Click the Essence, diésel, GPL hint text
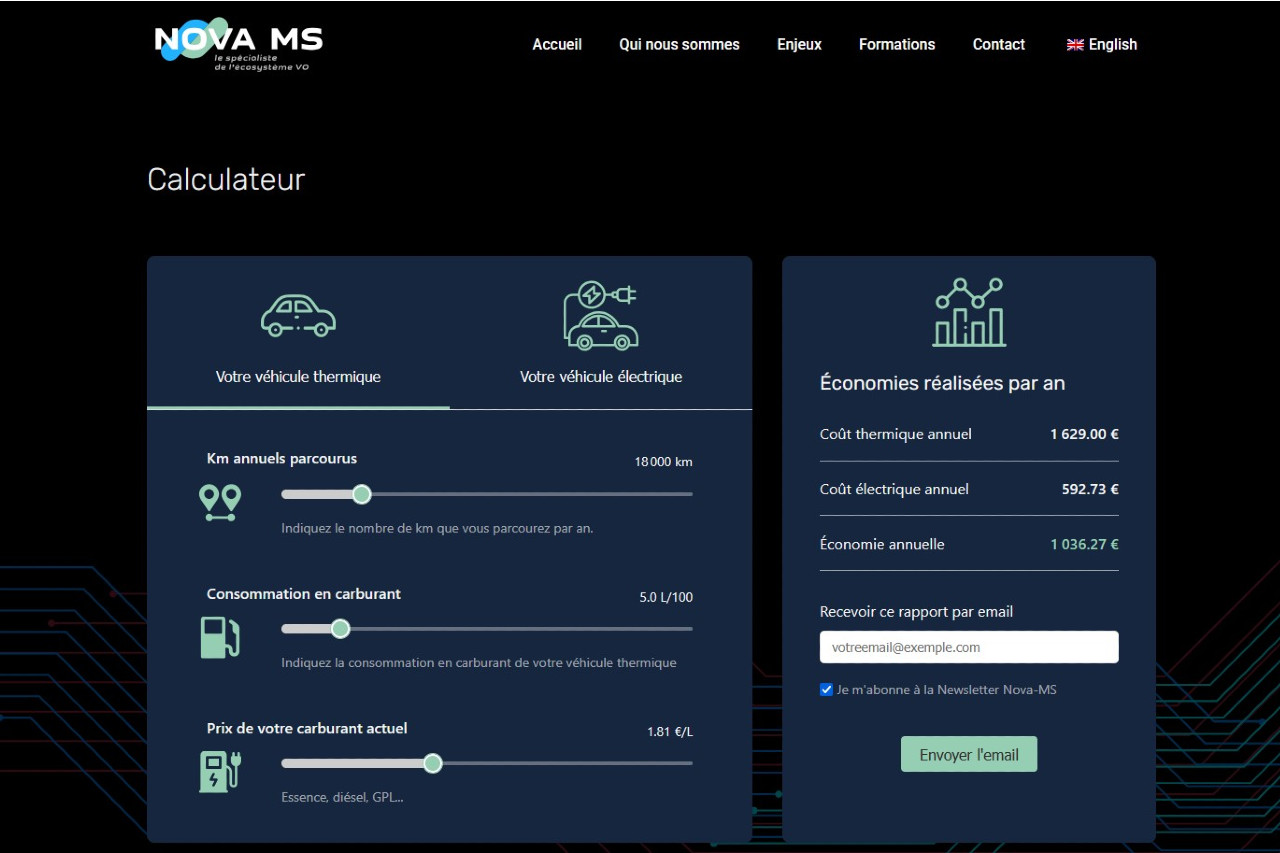Image resolution: width=1280 pixels, height=853 pixels. point(342,797)
